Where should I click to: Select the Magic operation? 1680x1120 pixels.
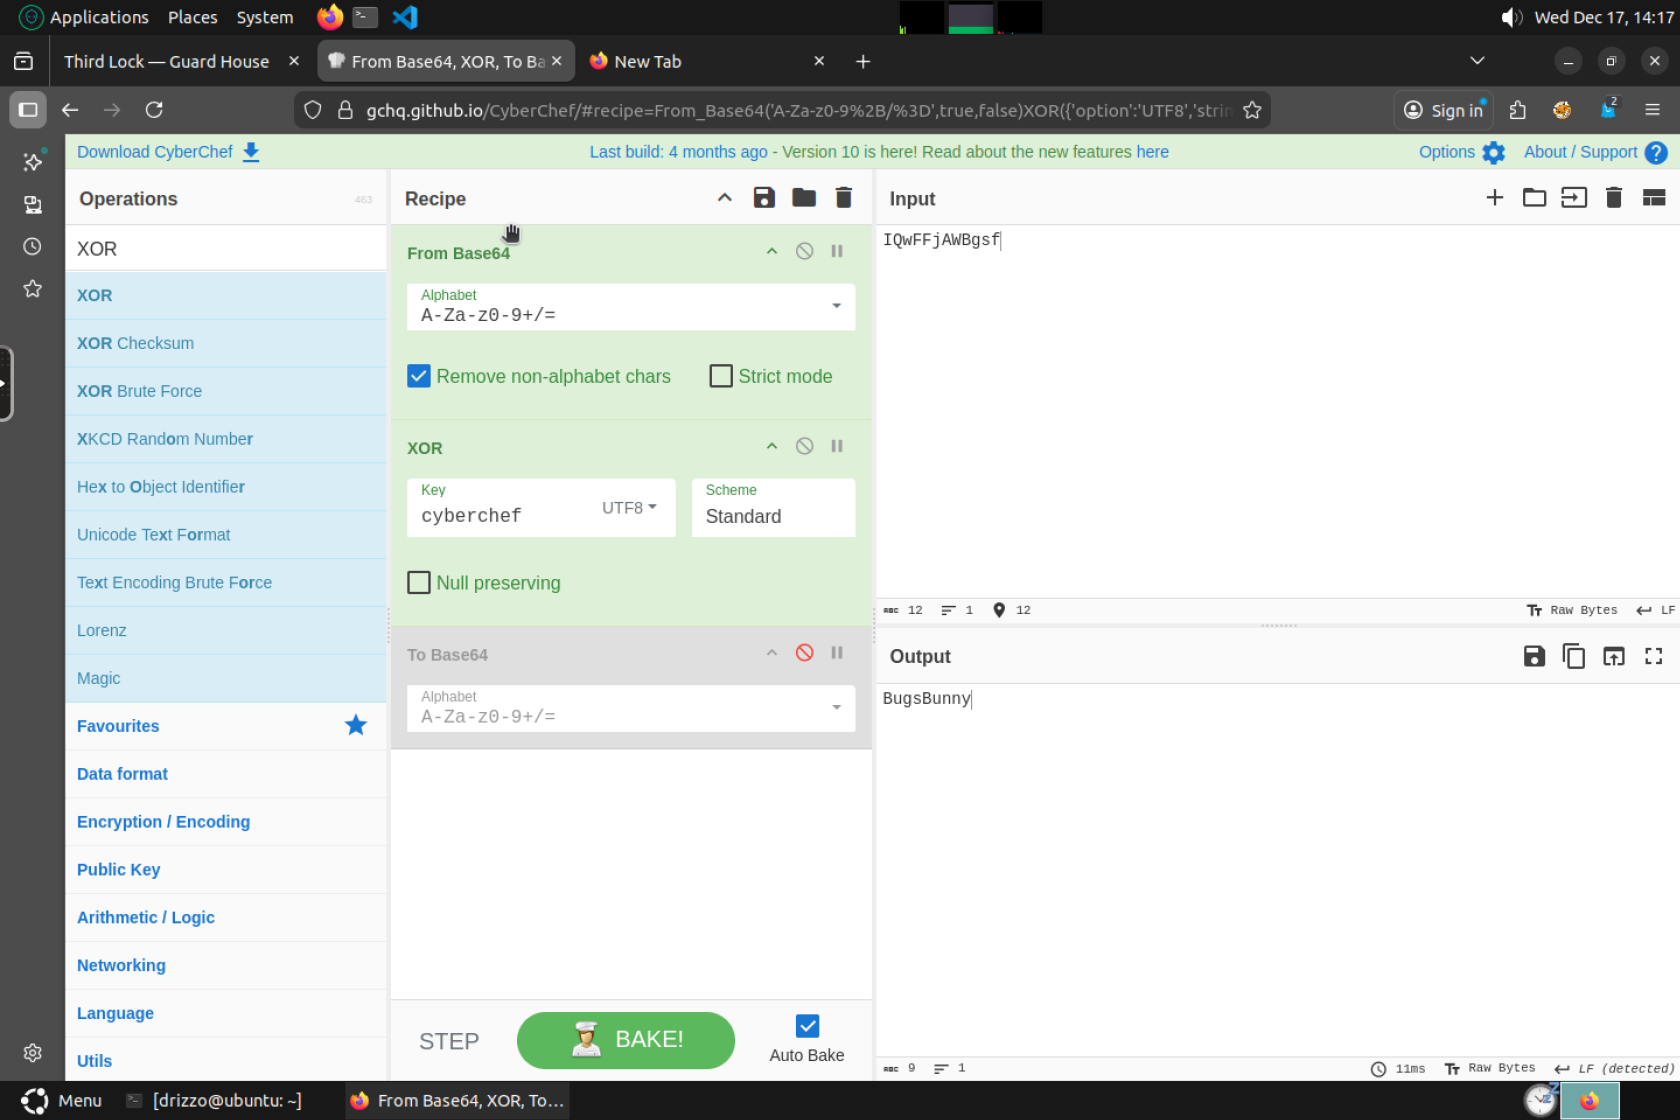[226, 678]
